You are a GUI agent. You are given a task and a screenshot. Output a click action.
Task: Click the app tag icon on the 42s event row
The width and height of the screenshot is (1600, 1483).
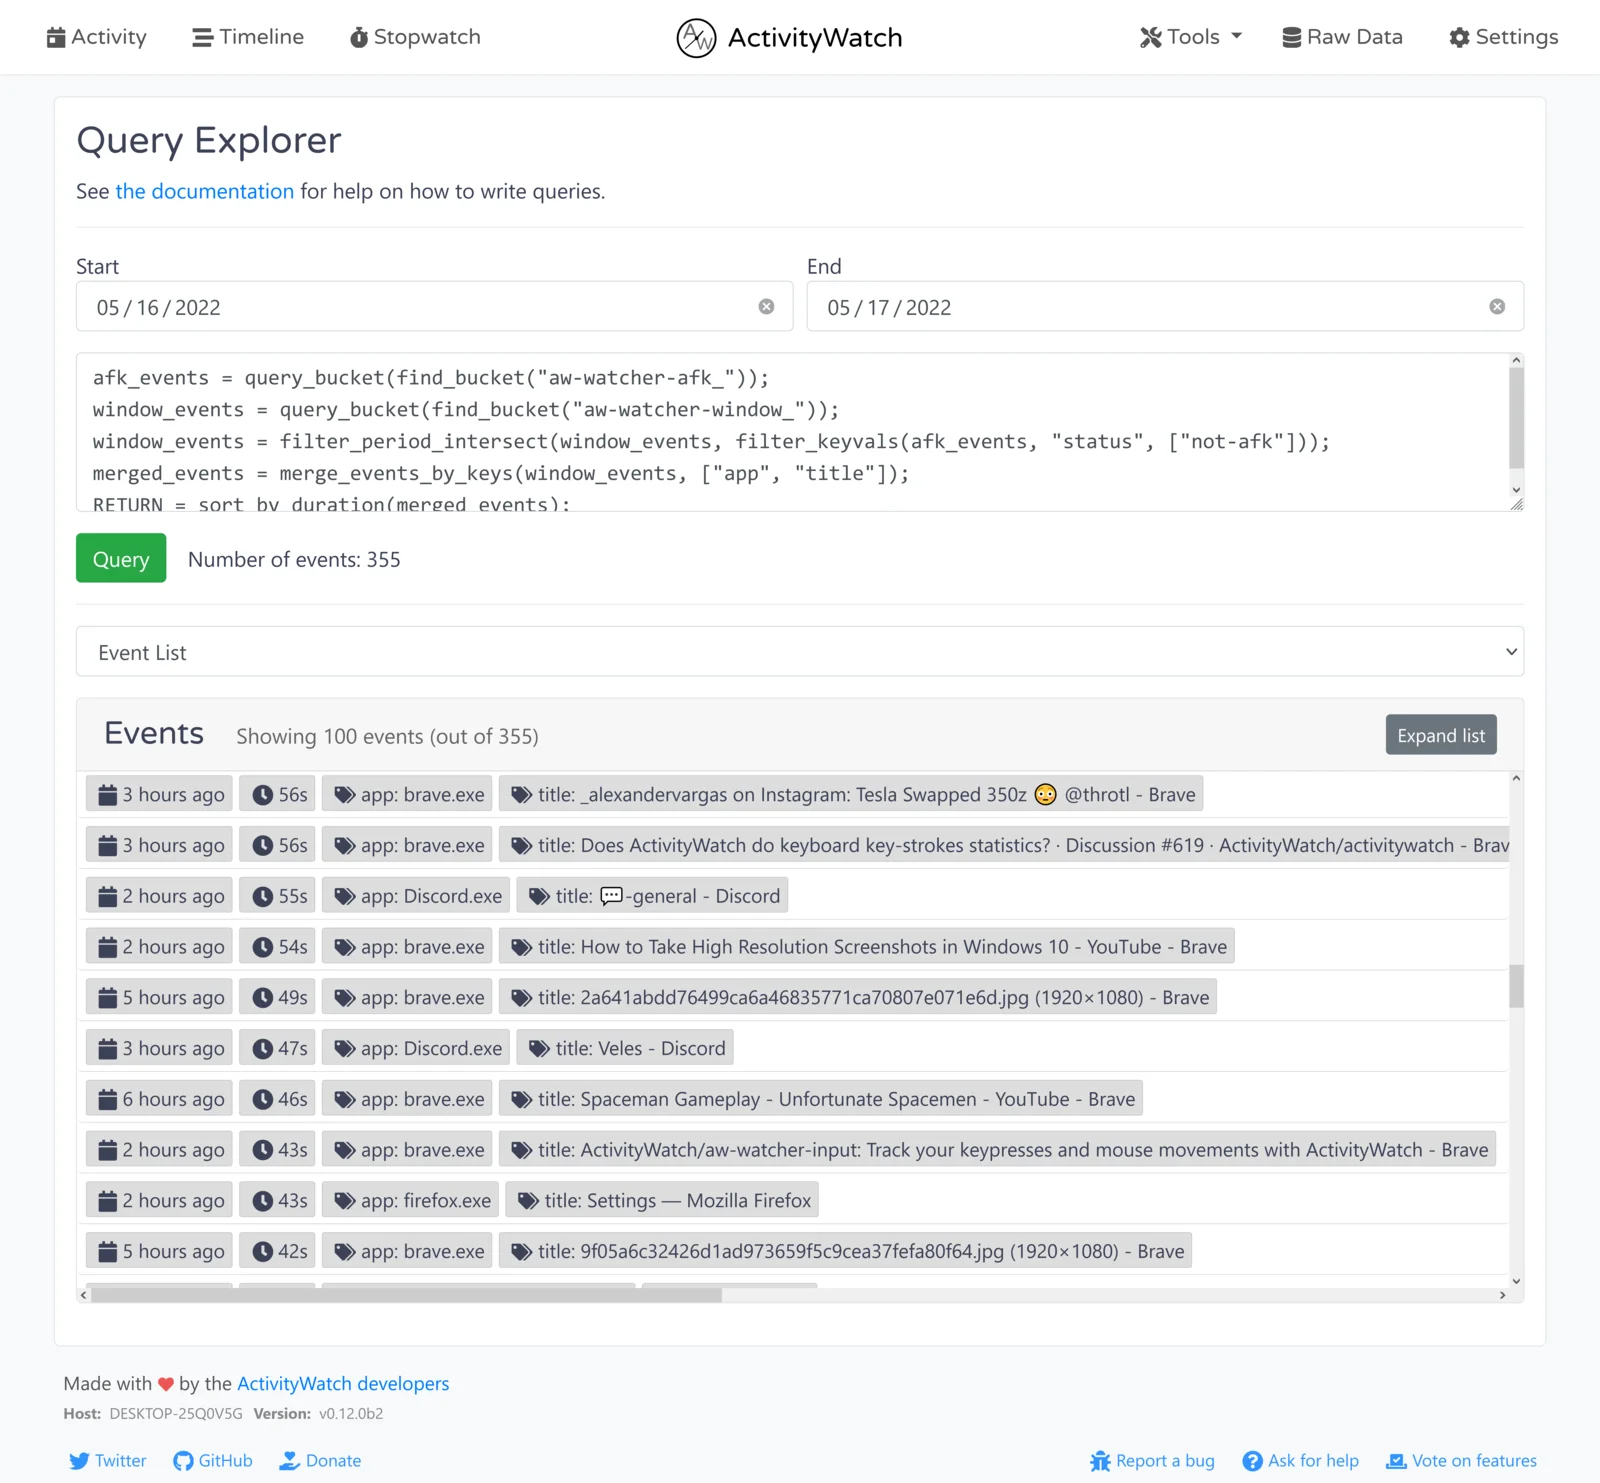point(345,1251)
